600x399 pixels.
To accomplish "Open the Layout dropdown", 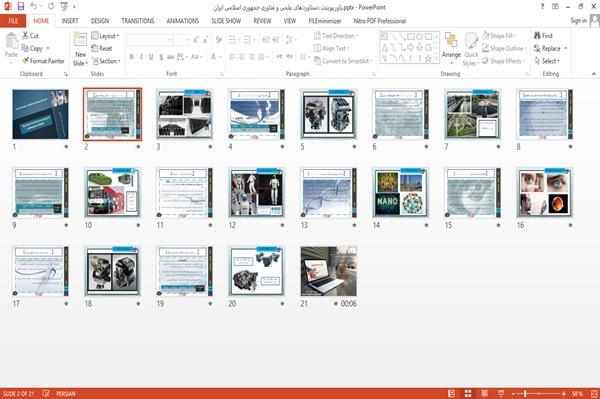I will click(106, 36).
